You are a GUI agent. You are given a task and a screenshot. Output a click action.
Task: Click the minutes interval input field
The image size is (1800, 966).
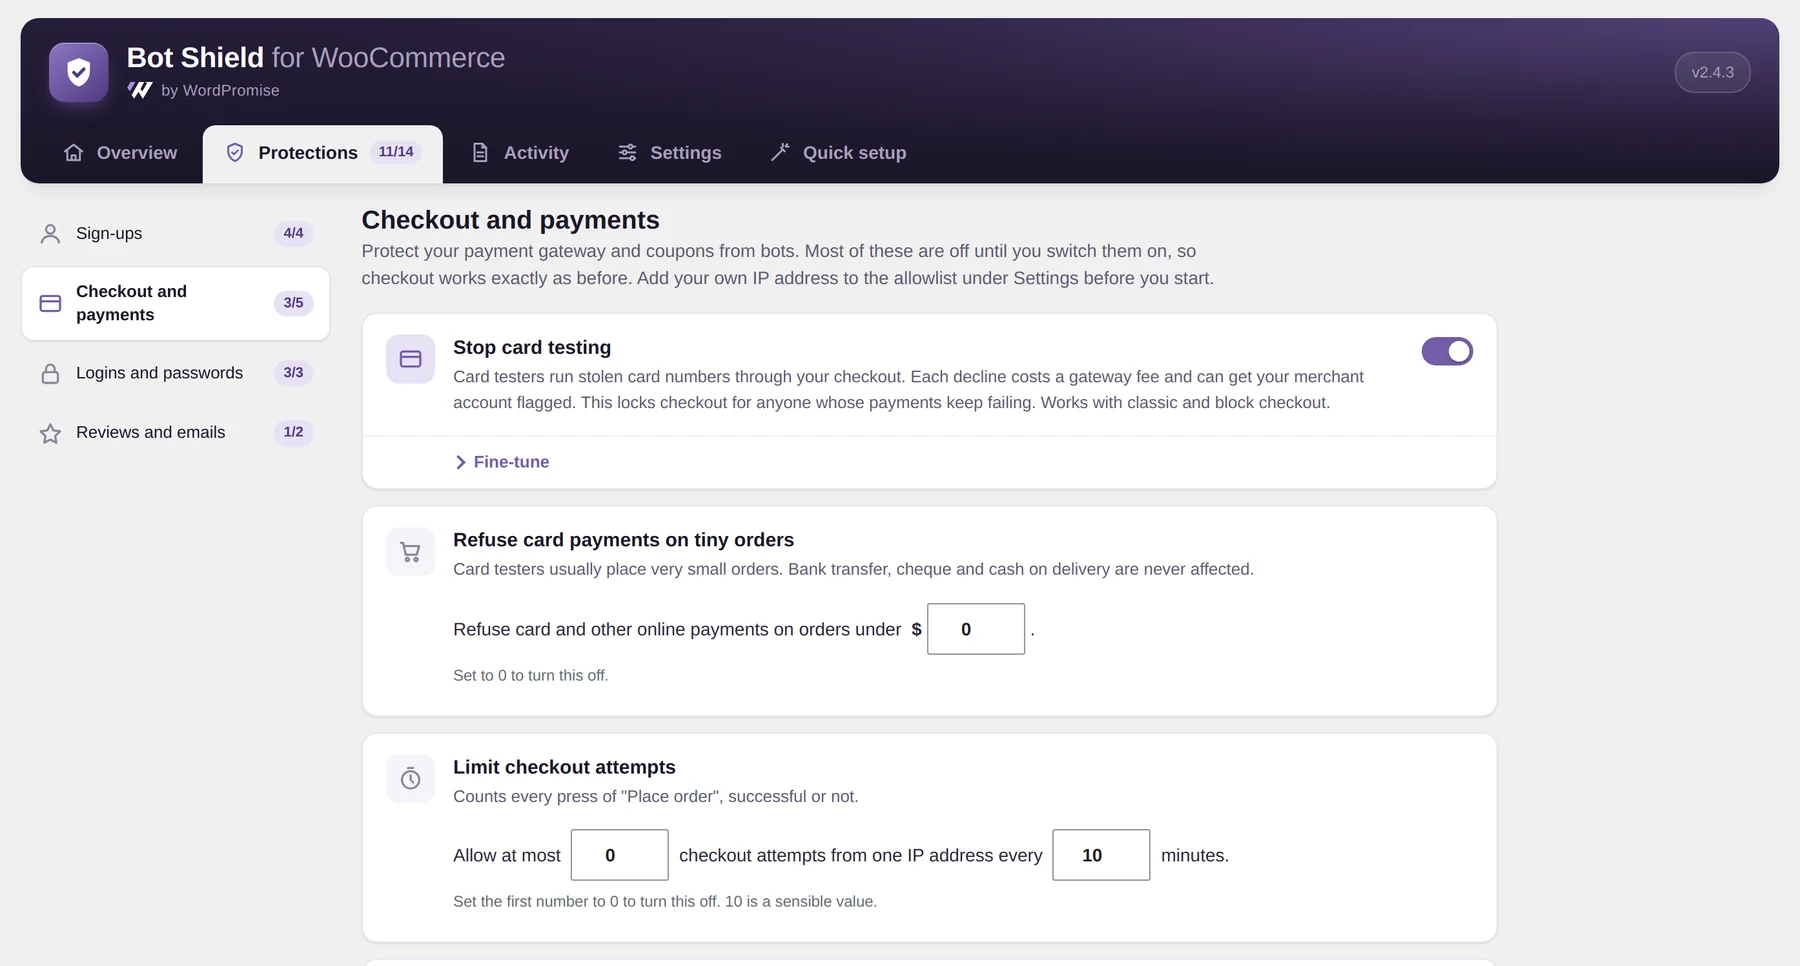tap(1101, 855)
